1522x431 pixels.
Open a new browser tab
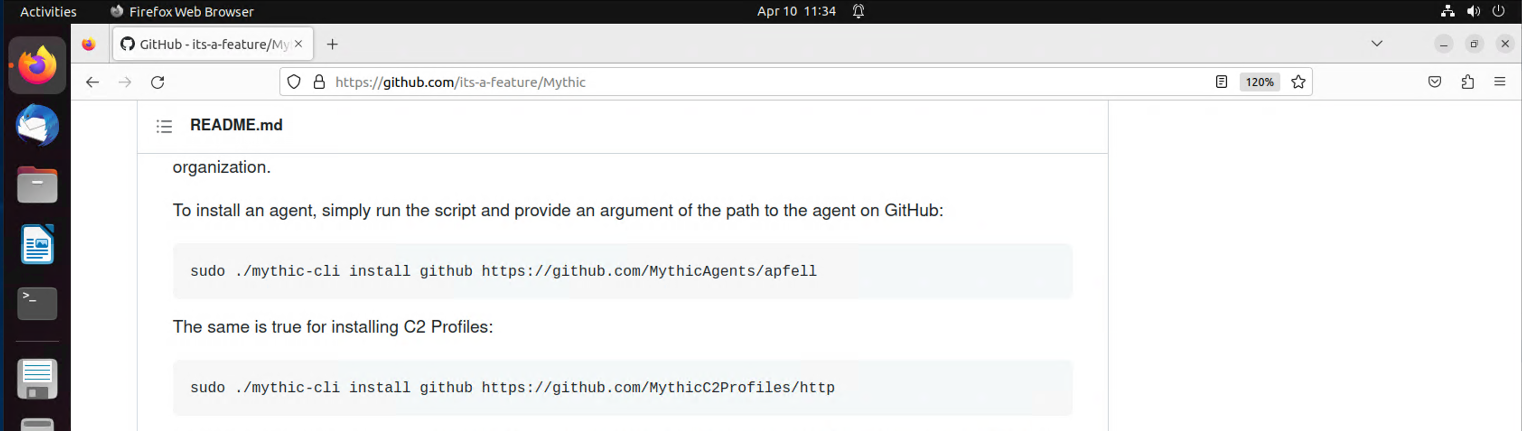coord(333,44)
